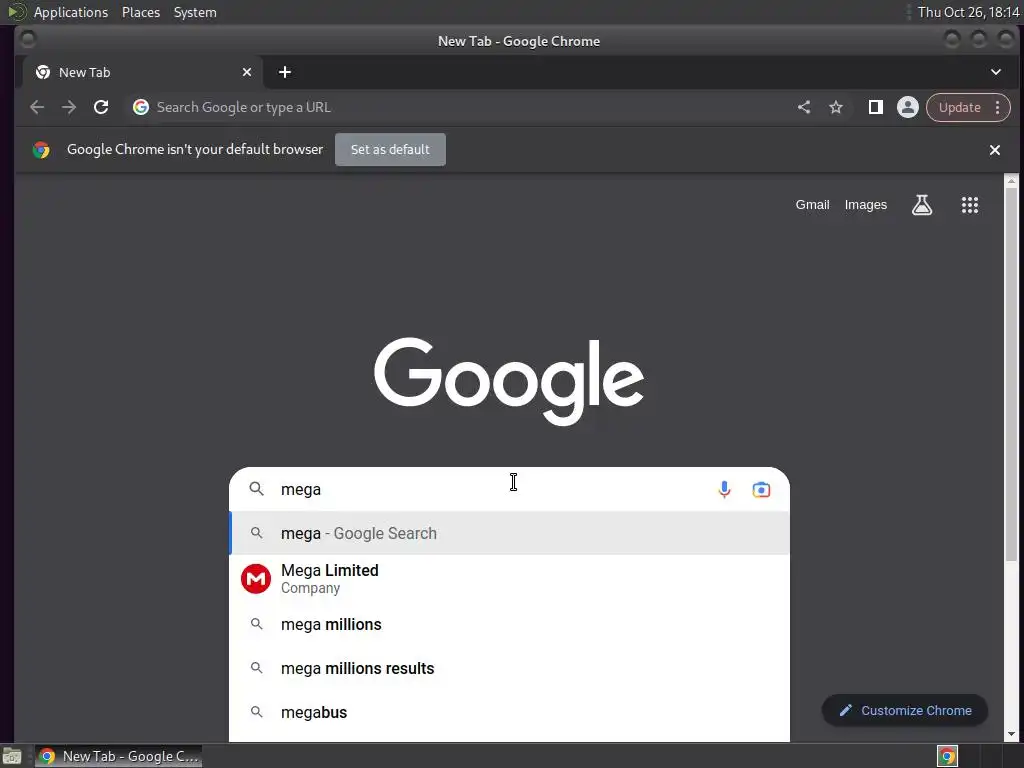Start voice search with microphone
The image size is (1024, 768).
[x=724, y=489]
